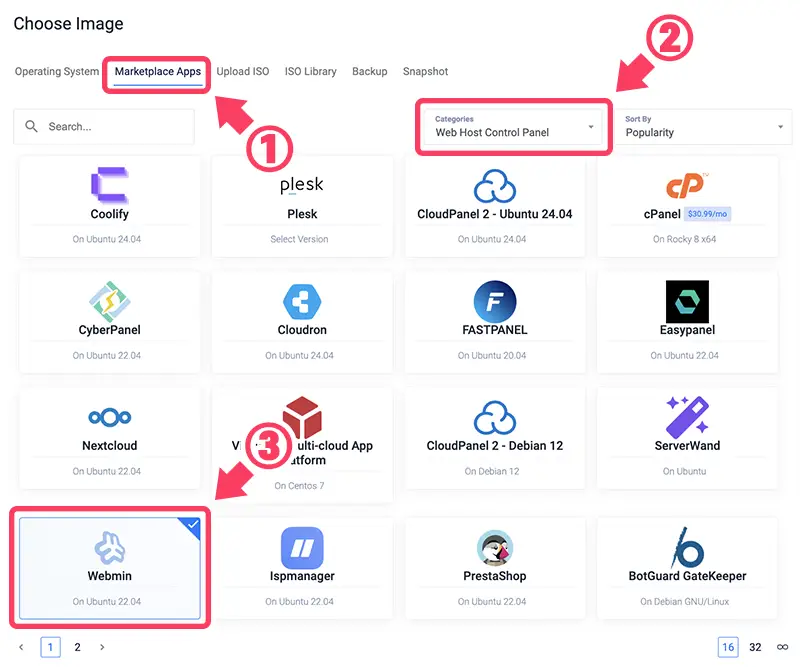This screenshot has height=667, width=800.
Task: Uncheck the Webmin selected checkmark
Action: (192, 525)
